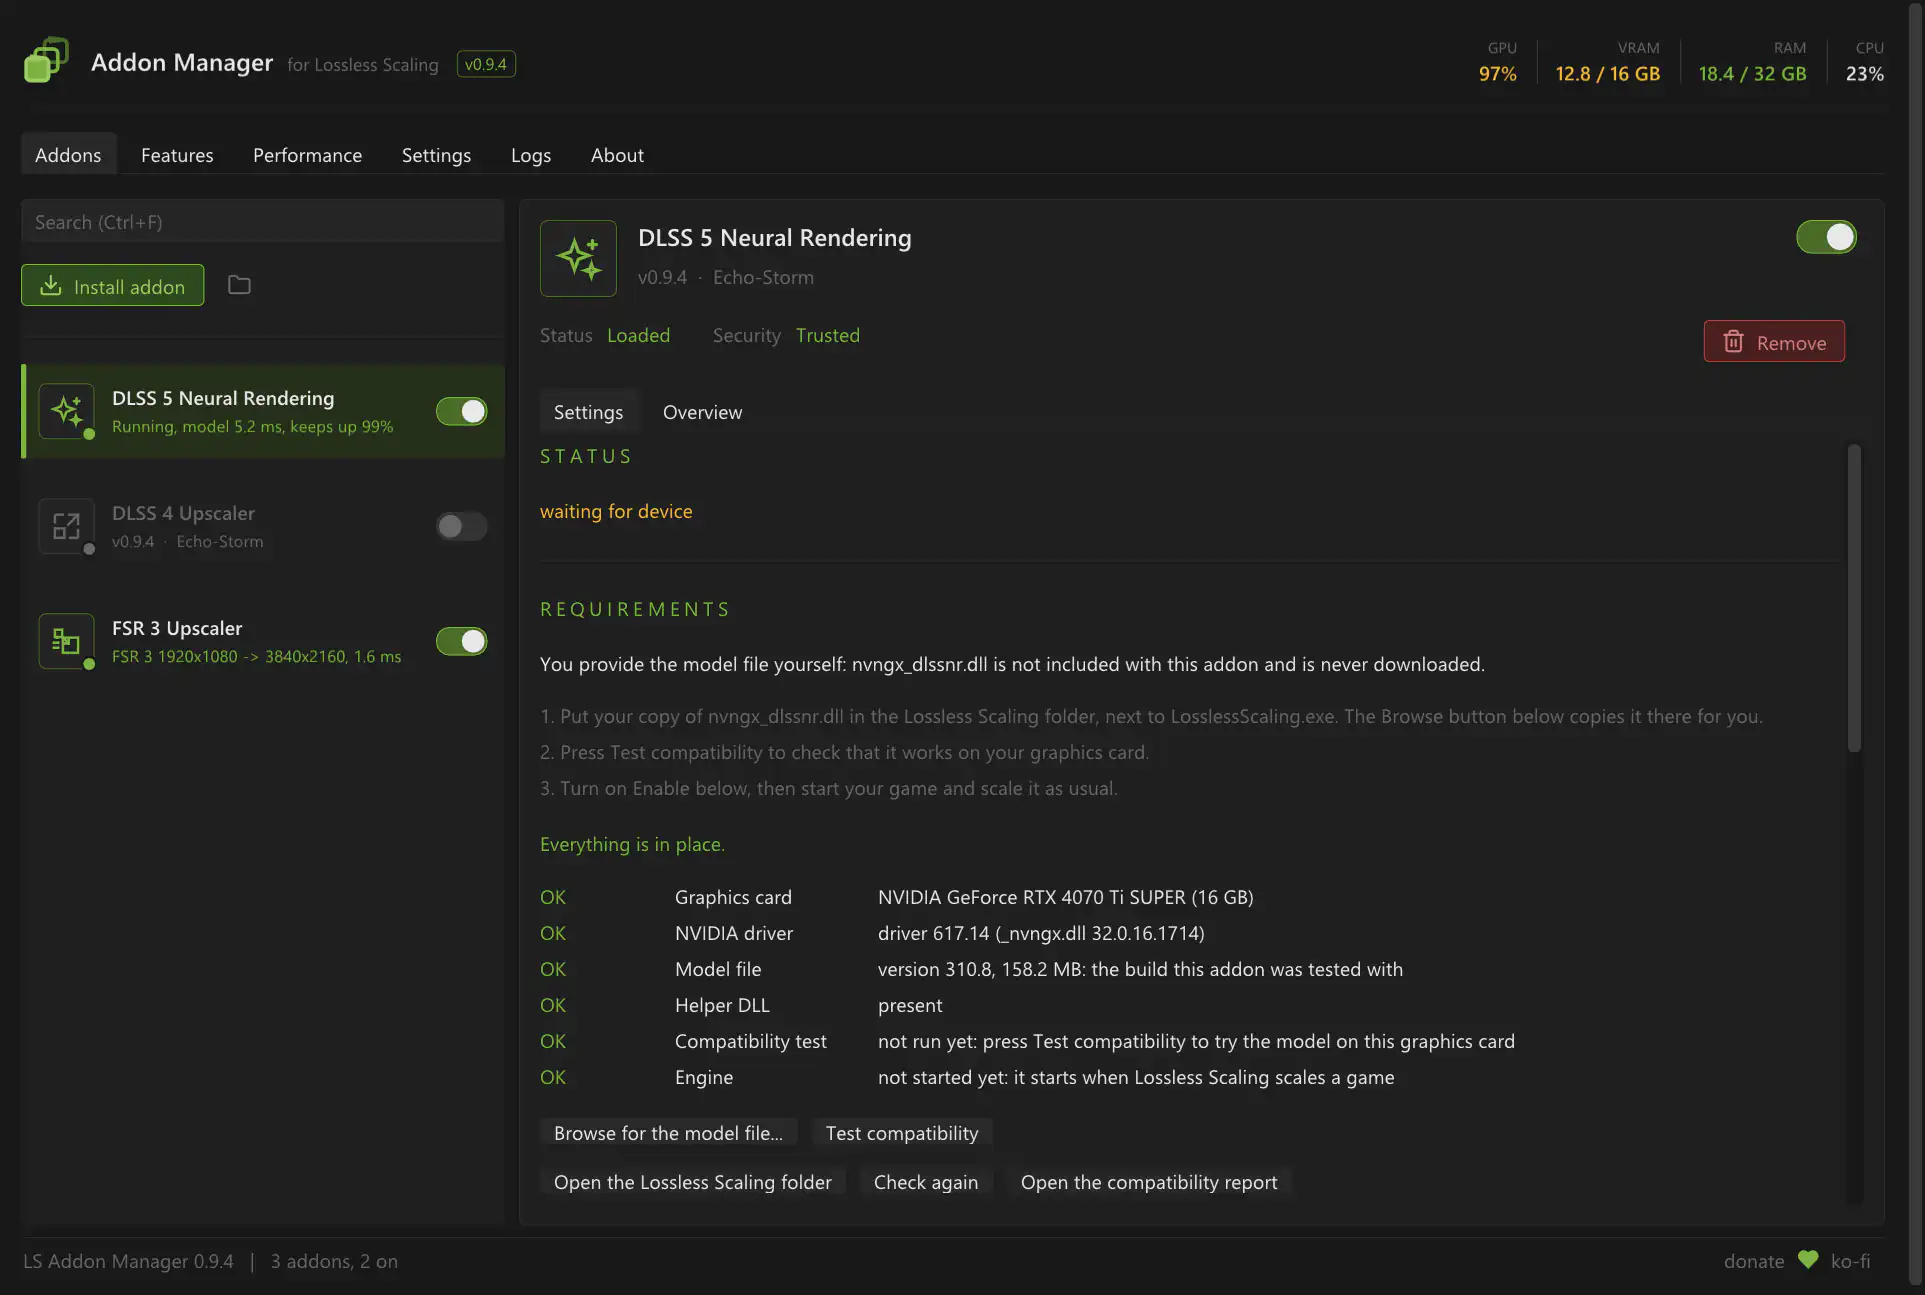Open the Performance tab
1925x1295 pixels.
(x=307, y=155)
